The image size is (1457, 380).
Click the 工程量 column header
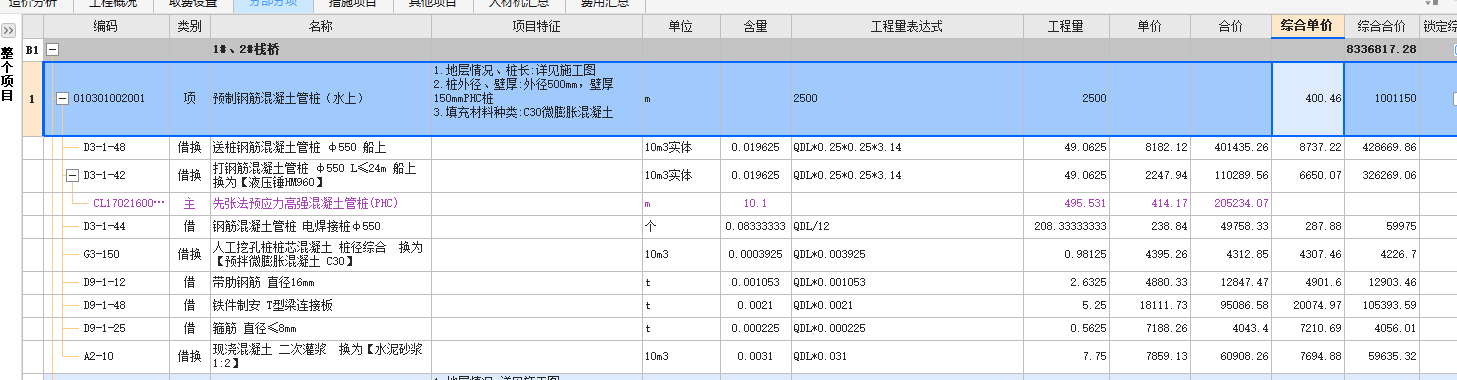coord(1066,27)
